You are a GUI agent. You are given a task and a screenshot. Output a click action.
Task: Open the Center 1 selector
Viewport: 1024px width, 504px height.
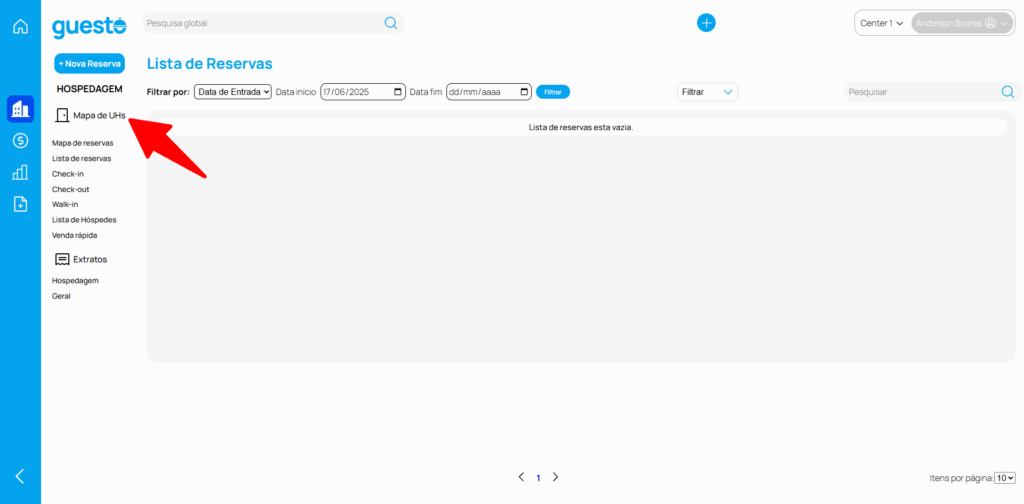881,23
